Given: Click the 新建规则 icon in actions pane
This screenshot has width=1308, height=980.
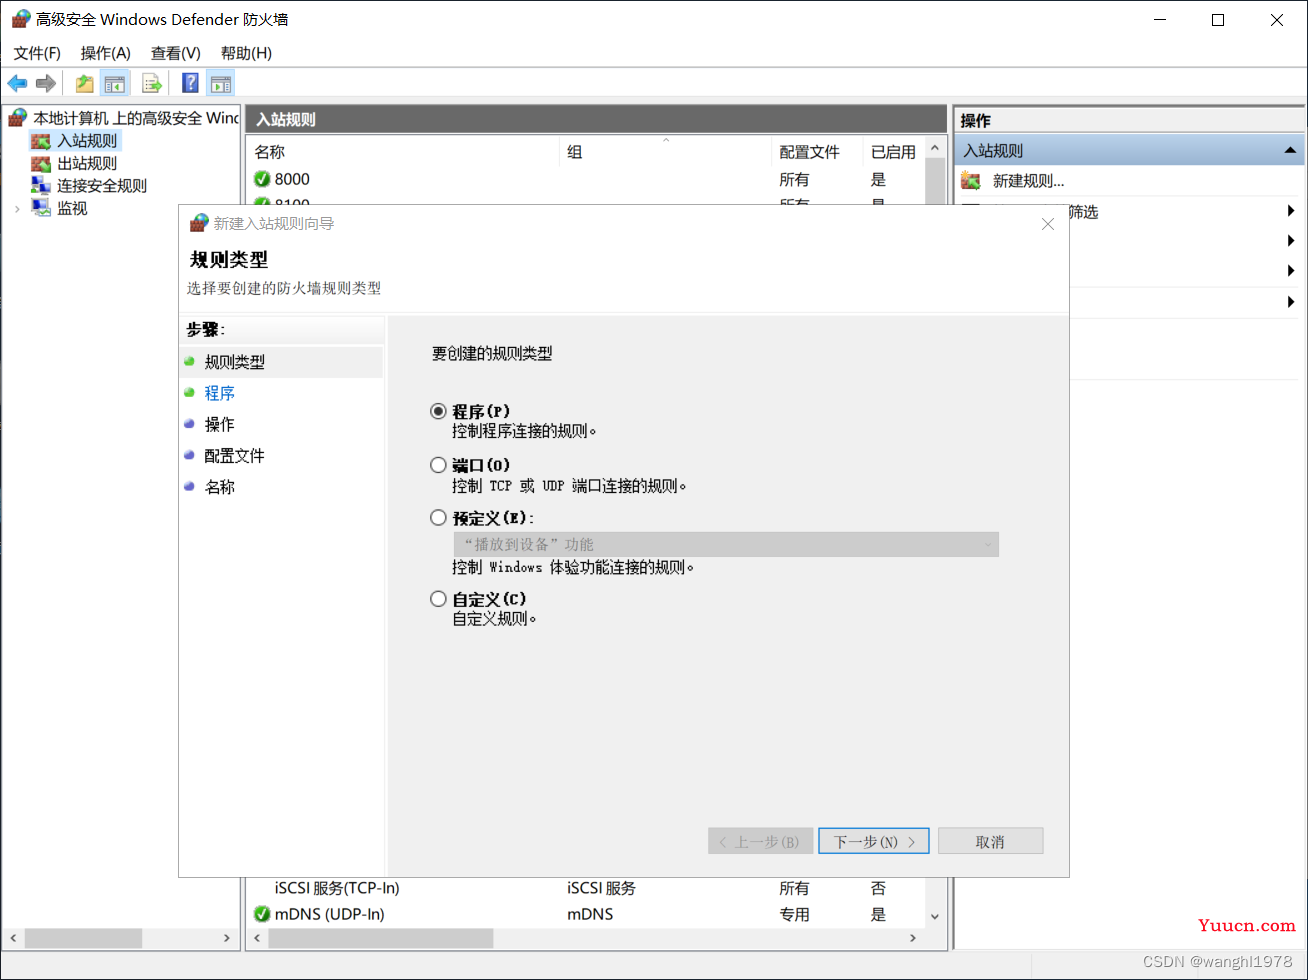Looking at the screenshot, I should coord(970,181).
